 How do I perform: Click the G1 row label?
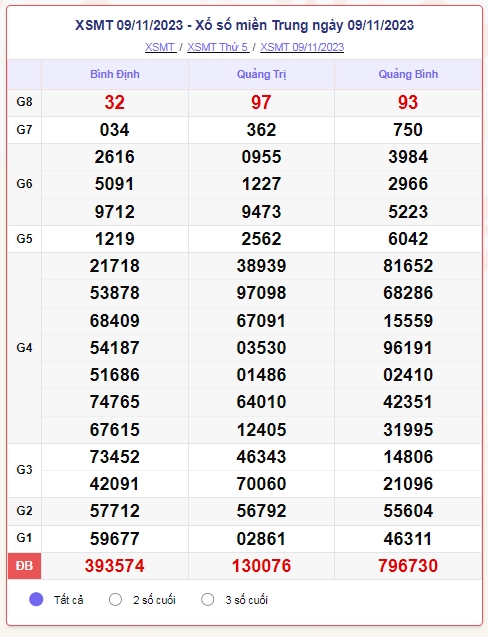pos(24,538)
